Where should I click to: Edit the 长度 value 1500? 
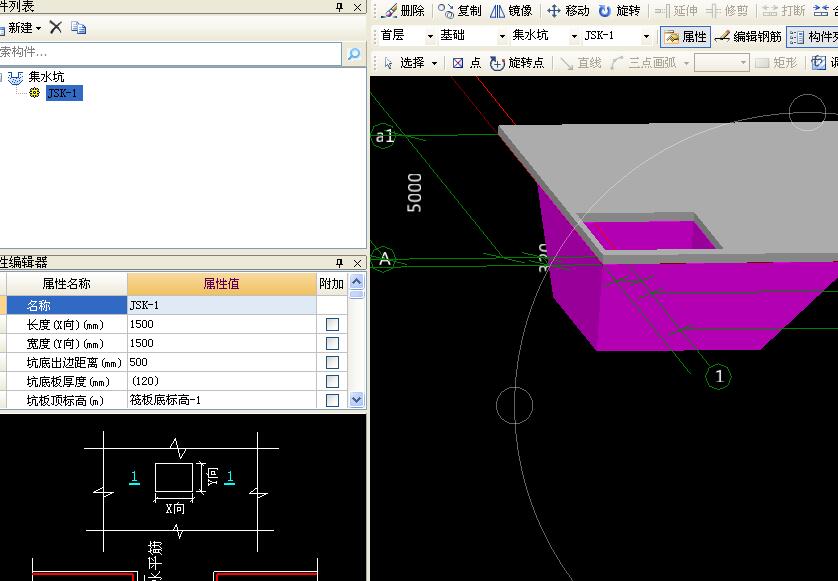(222, 324)
